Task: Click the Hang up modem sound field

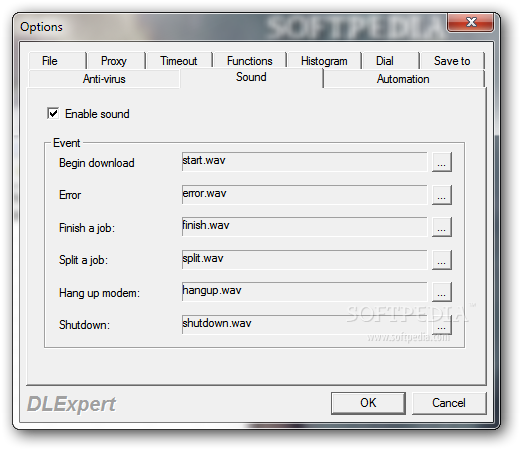Action: point(304,292)
